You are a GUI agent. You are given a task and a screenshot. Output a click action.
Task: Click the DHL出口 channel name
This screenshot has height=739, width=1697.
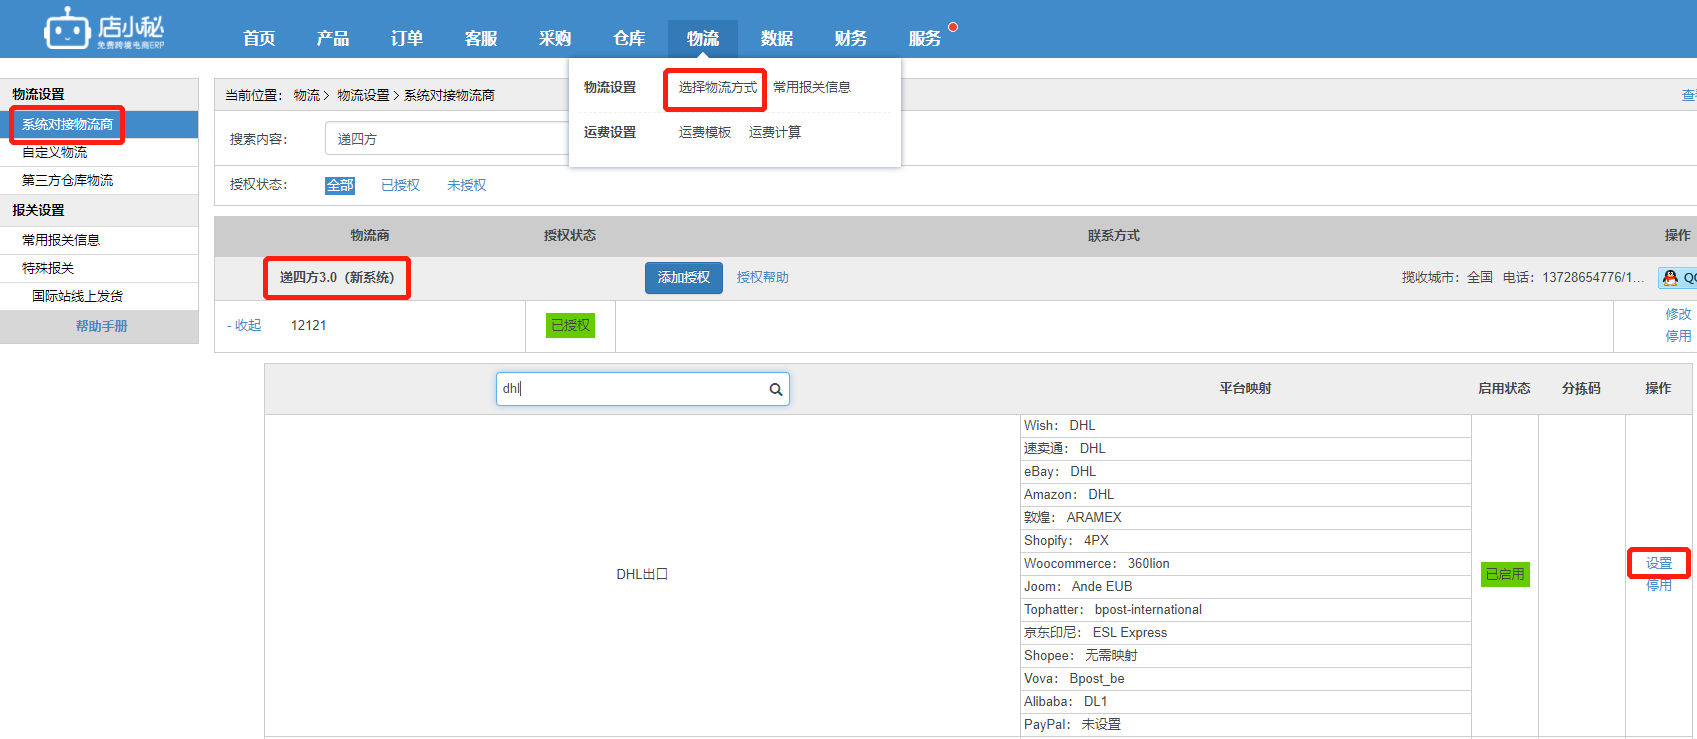(642, 574)
